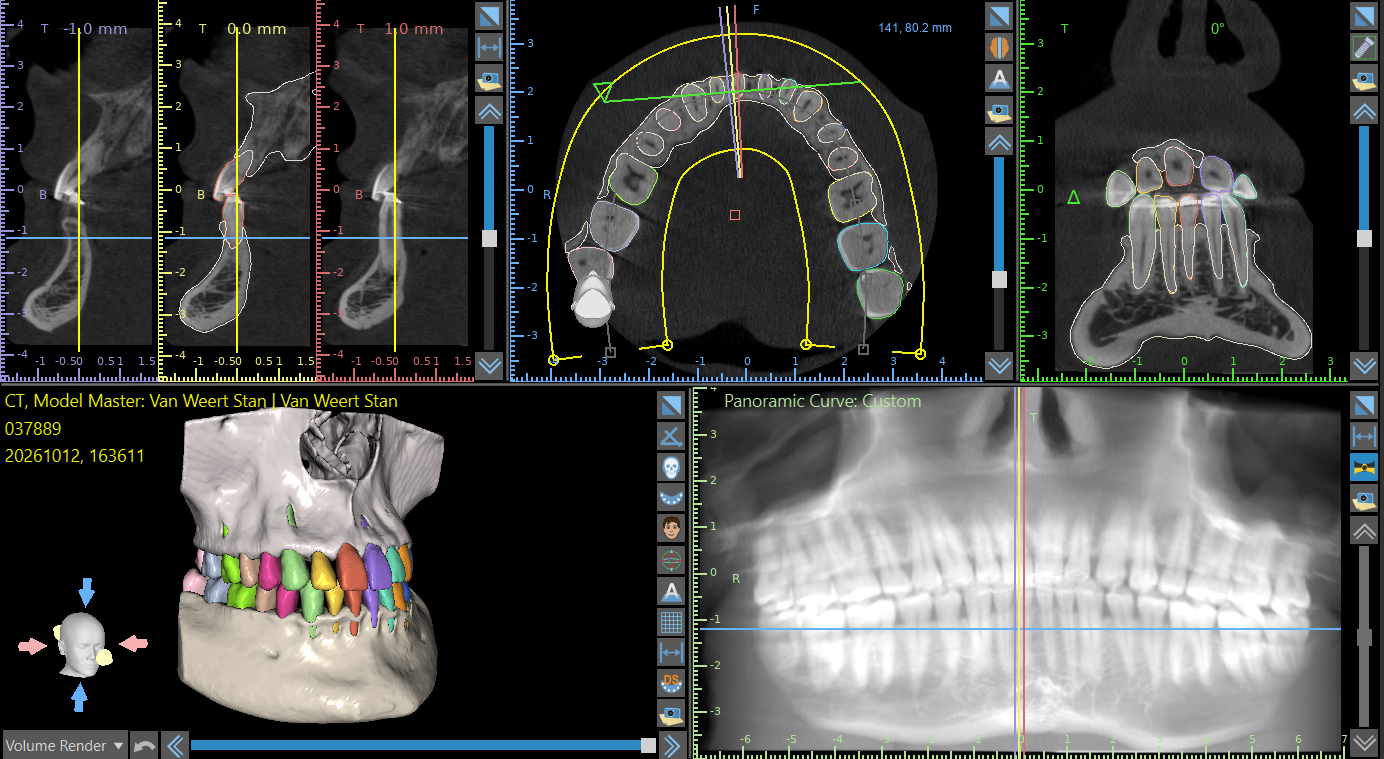Adjust the axial view slice slider

tap(999, 279)
